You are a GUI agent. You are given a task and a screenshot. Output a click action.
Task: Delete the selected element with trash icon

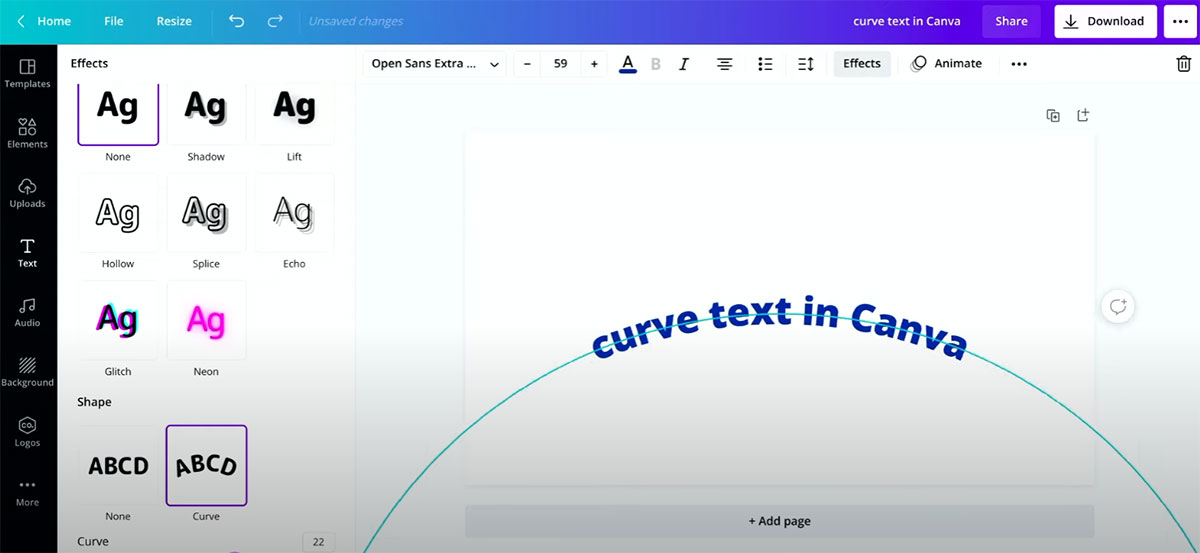click(1183, 64)
